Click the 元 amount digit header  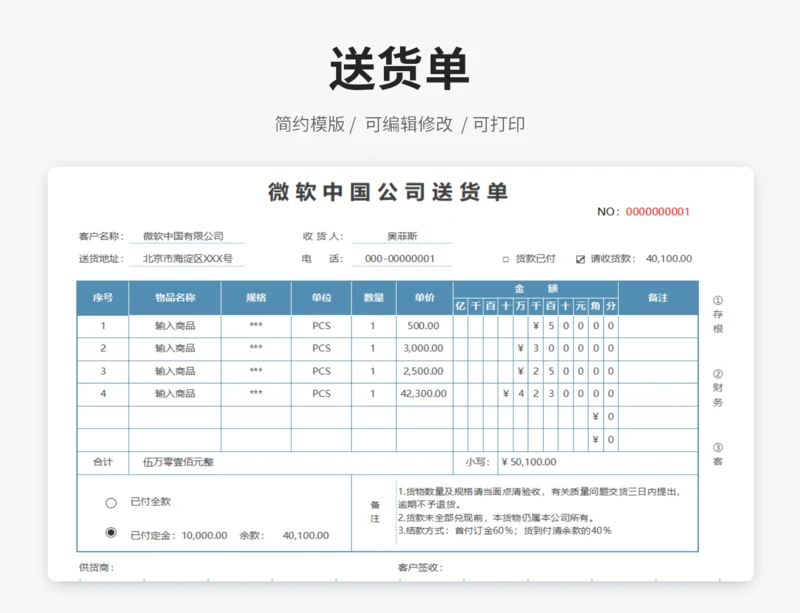[x=581, y=306]
